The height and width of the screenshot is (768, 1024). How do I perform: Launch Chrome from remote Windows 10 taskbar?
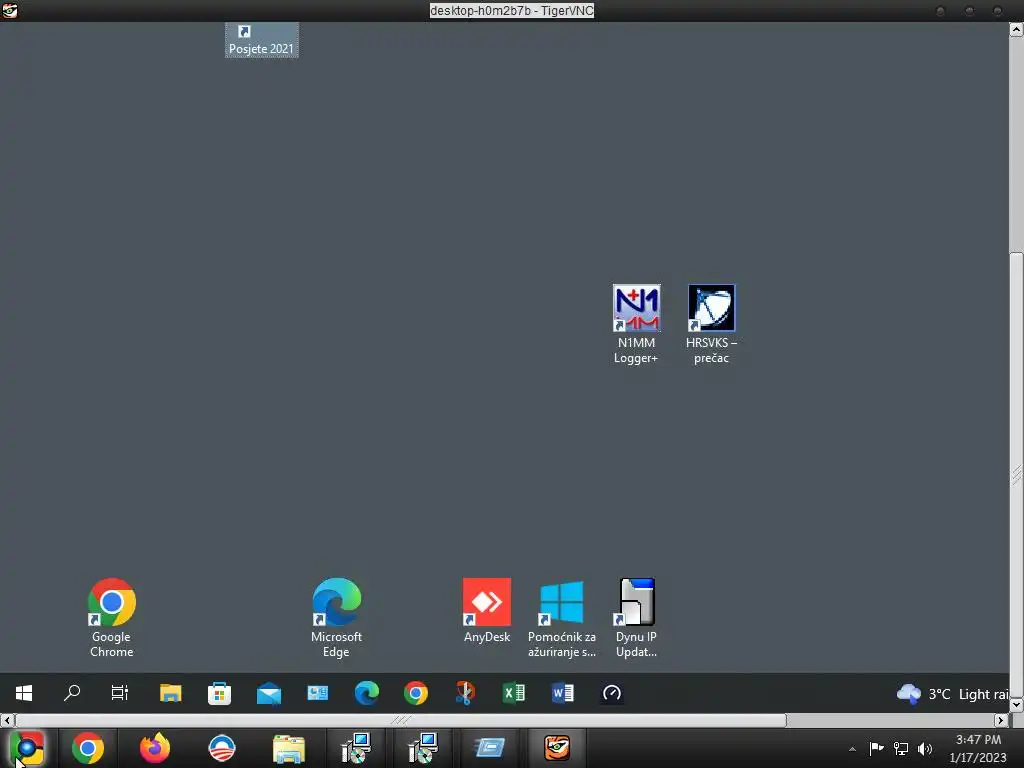tap(415, 693)
